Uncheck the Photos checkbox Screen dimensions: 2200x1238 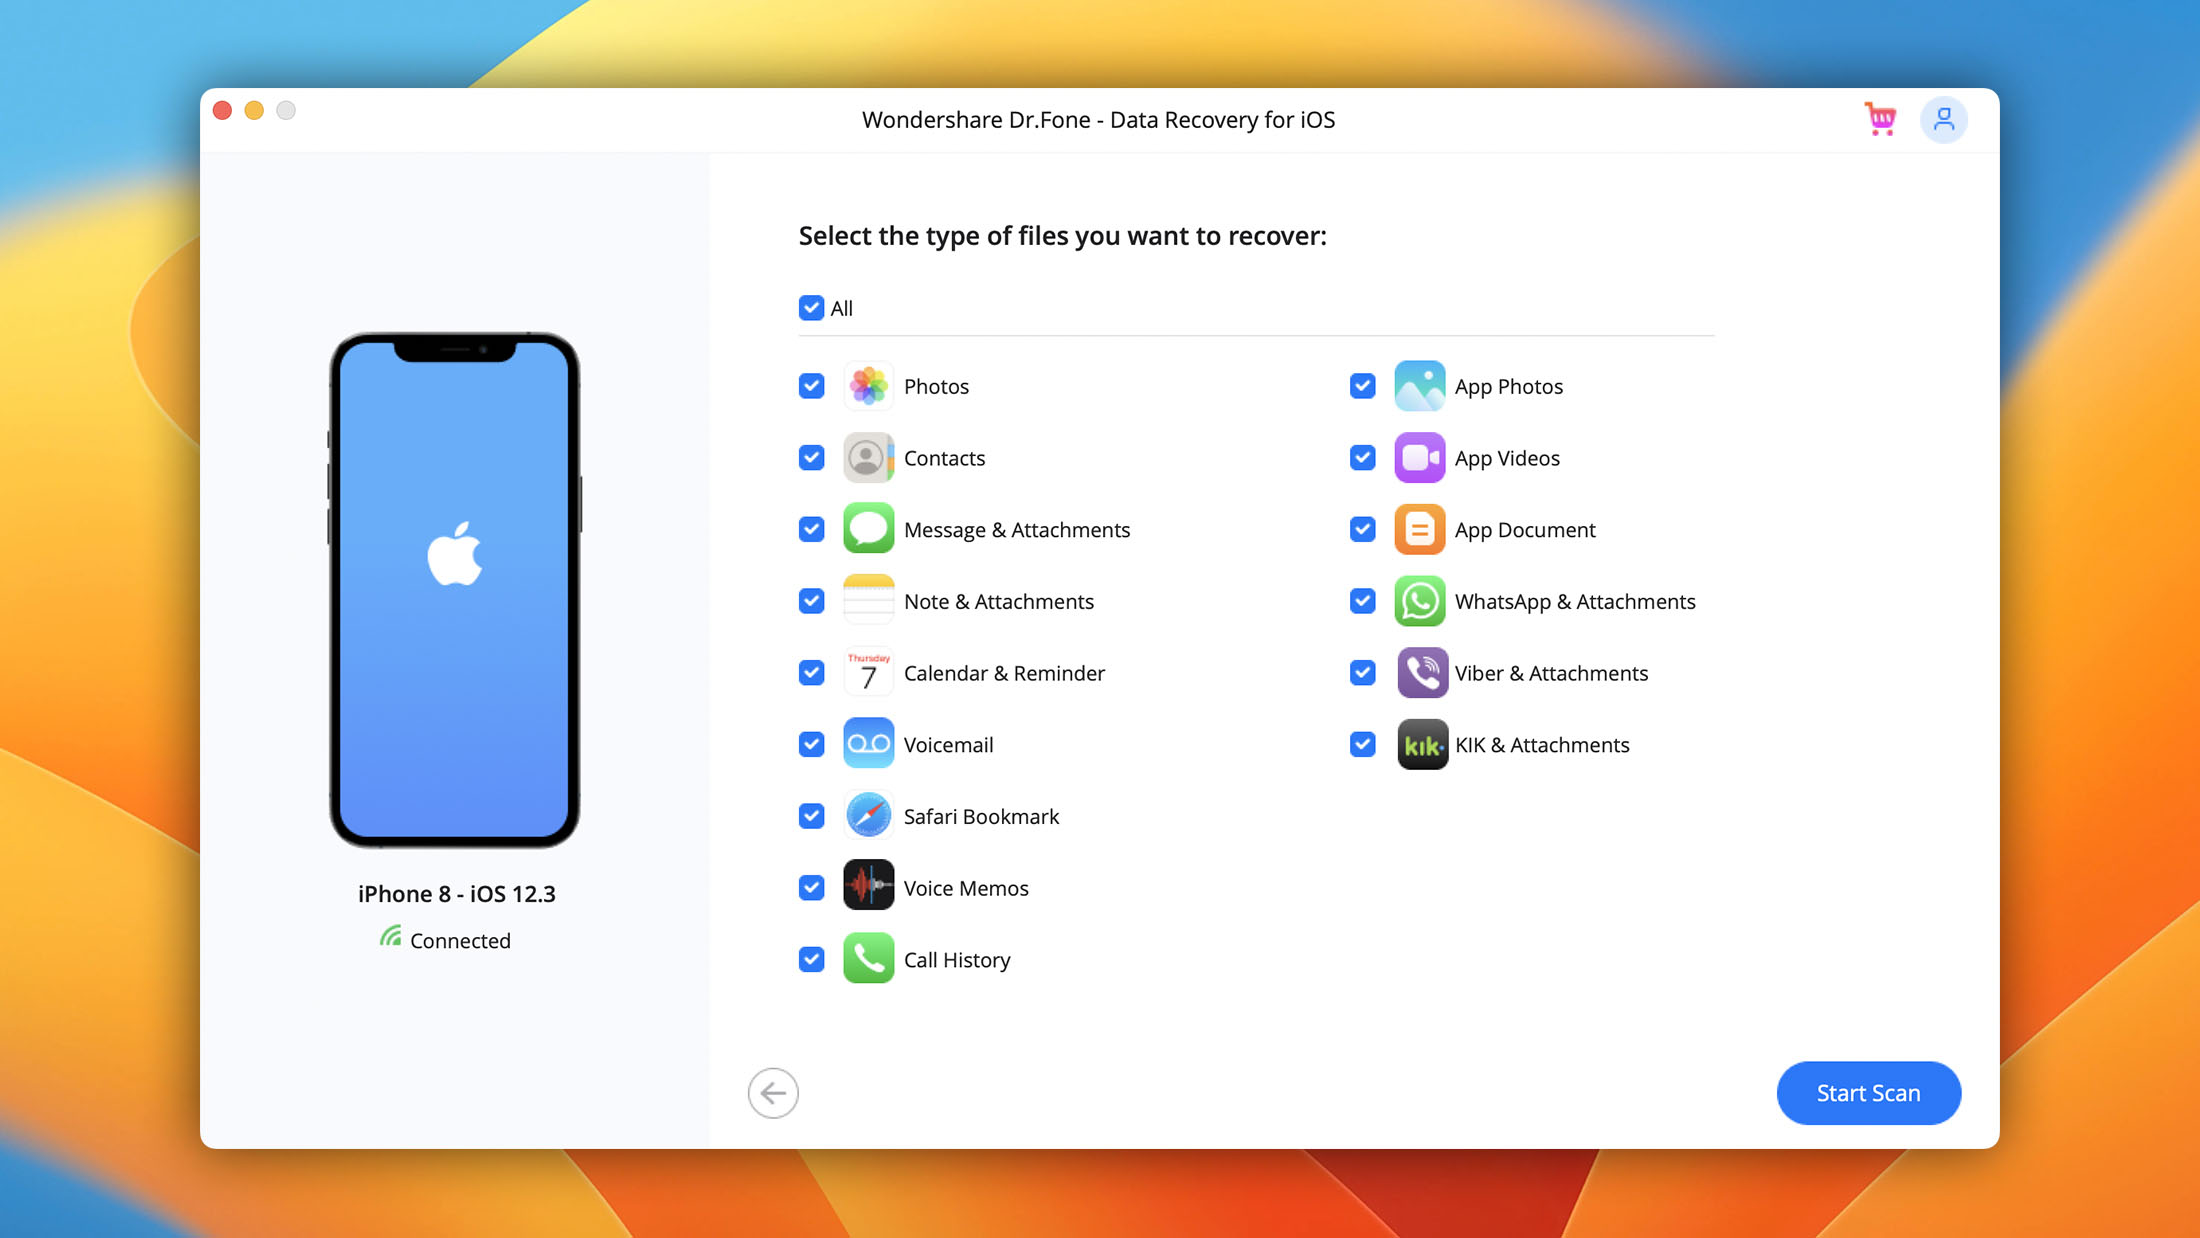tap(811, 386)
